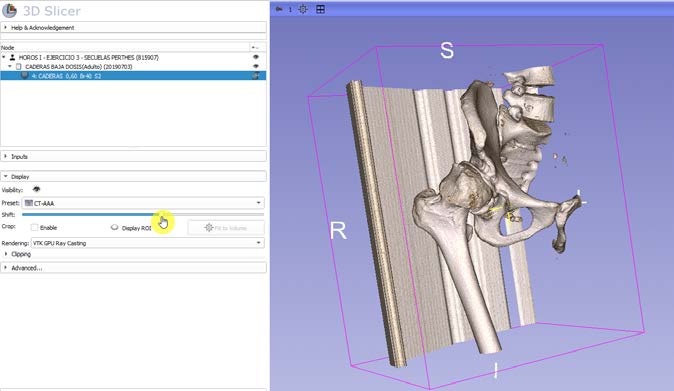The height and width of the screenshot is (391, 674).
Task: Center the 3D view with crosshair icon
Action: click(303, 9)
